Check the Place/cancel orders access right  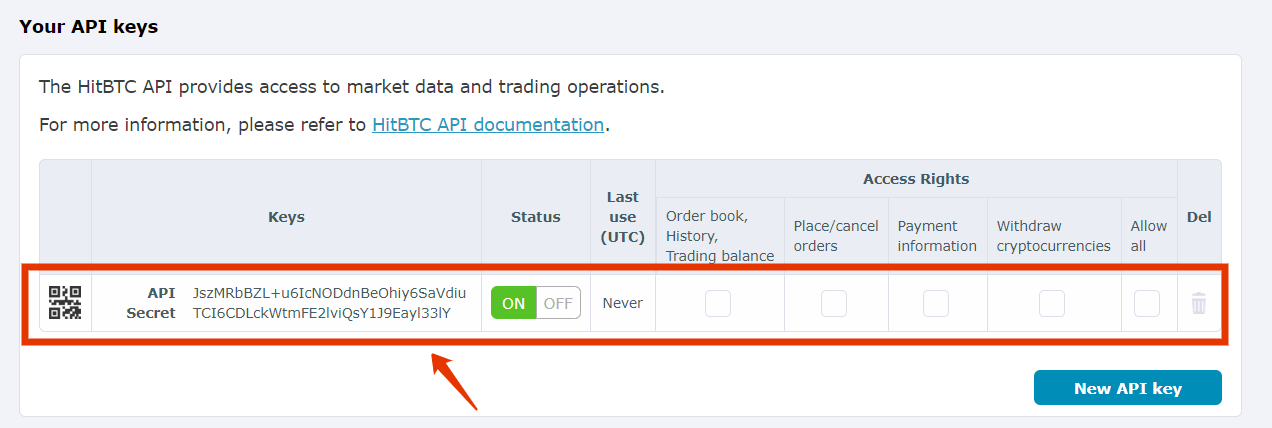[834, 303]
